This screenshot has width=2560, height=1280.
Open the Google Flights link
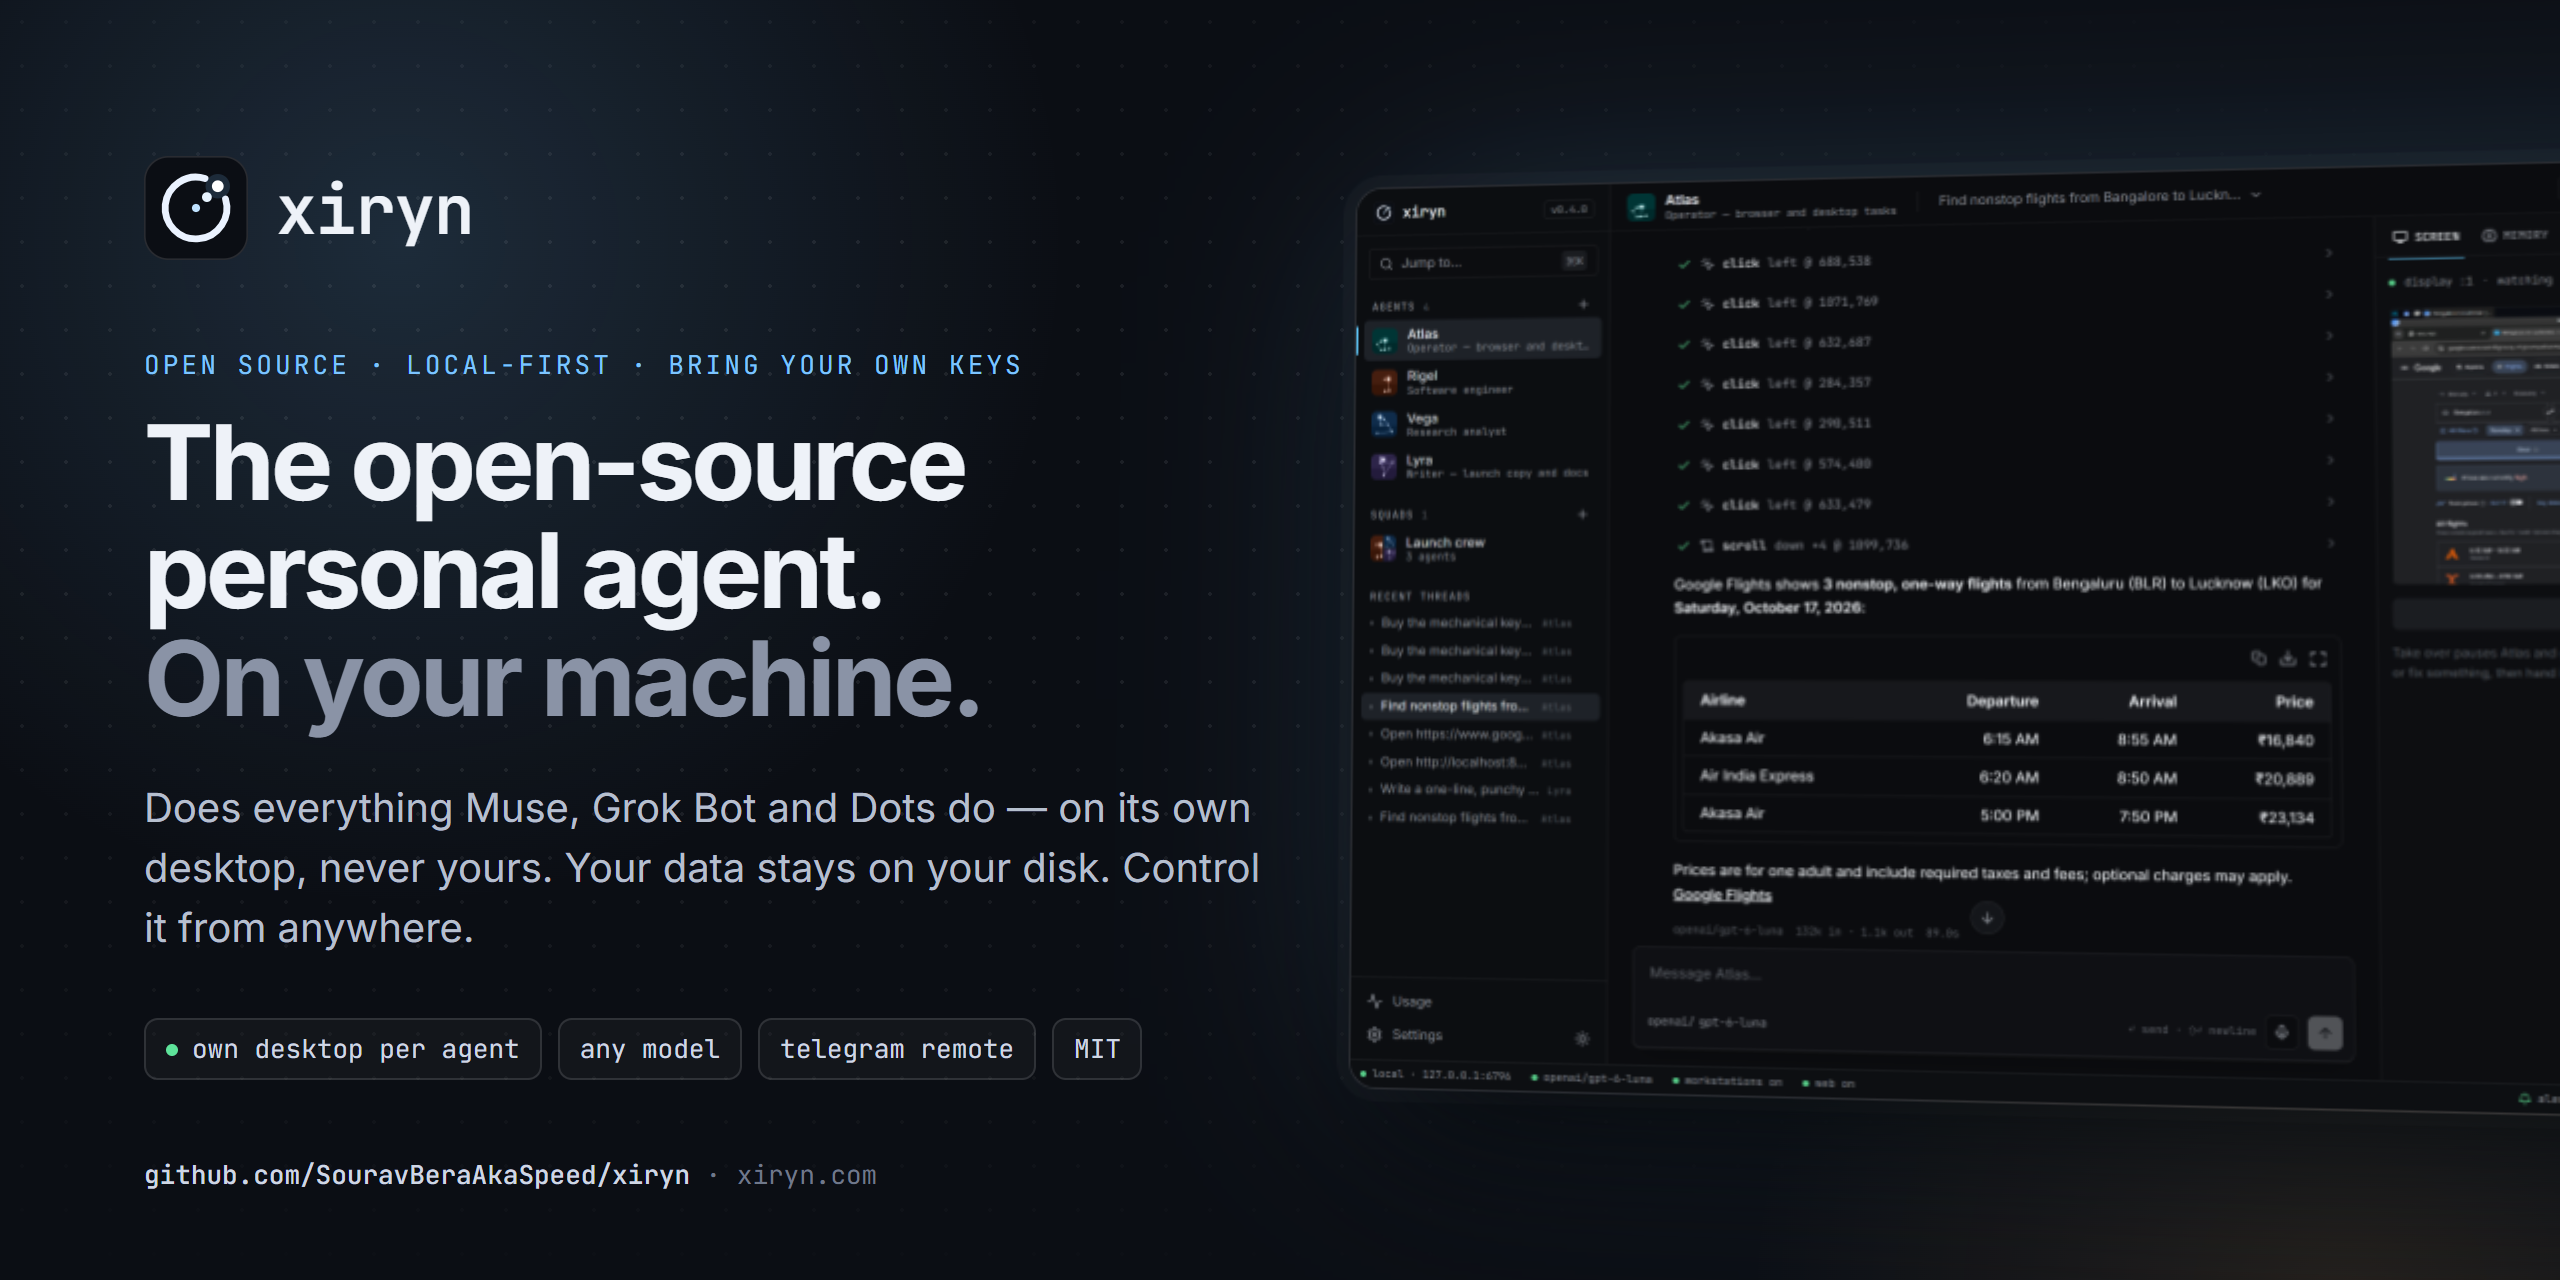click(x=1722, y=895)
